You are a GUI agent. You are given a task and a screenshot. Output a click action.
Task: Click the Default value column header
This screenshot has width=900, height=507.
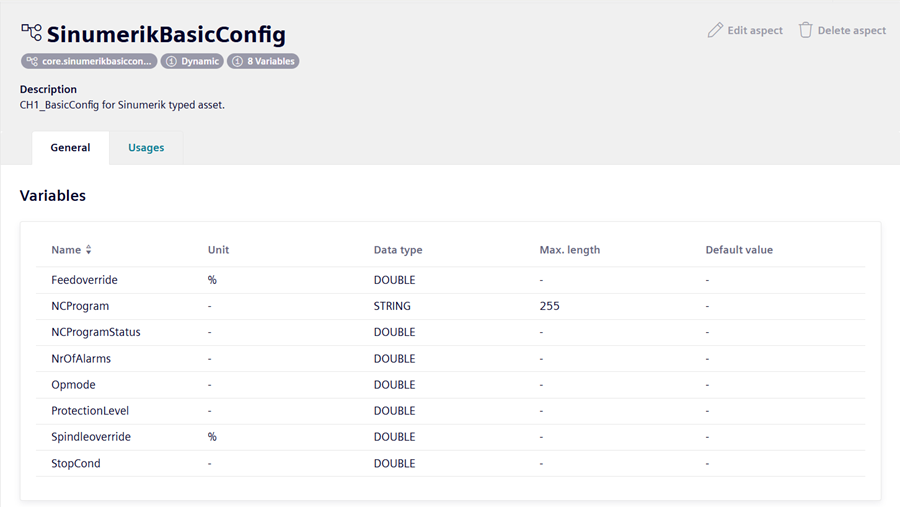tap(739, 250)
